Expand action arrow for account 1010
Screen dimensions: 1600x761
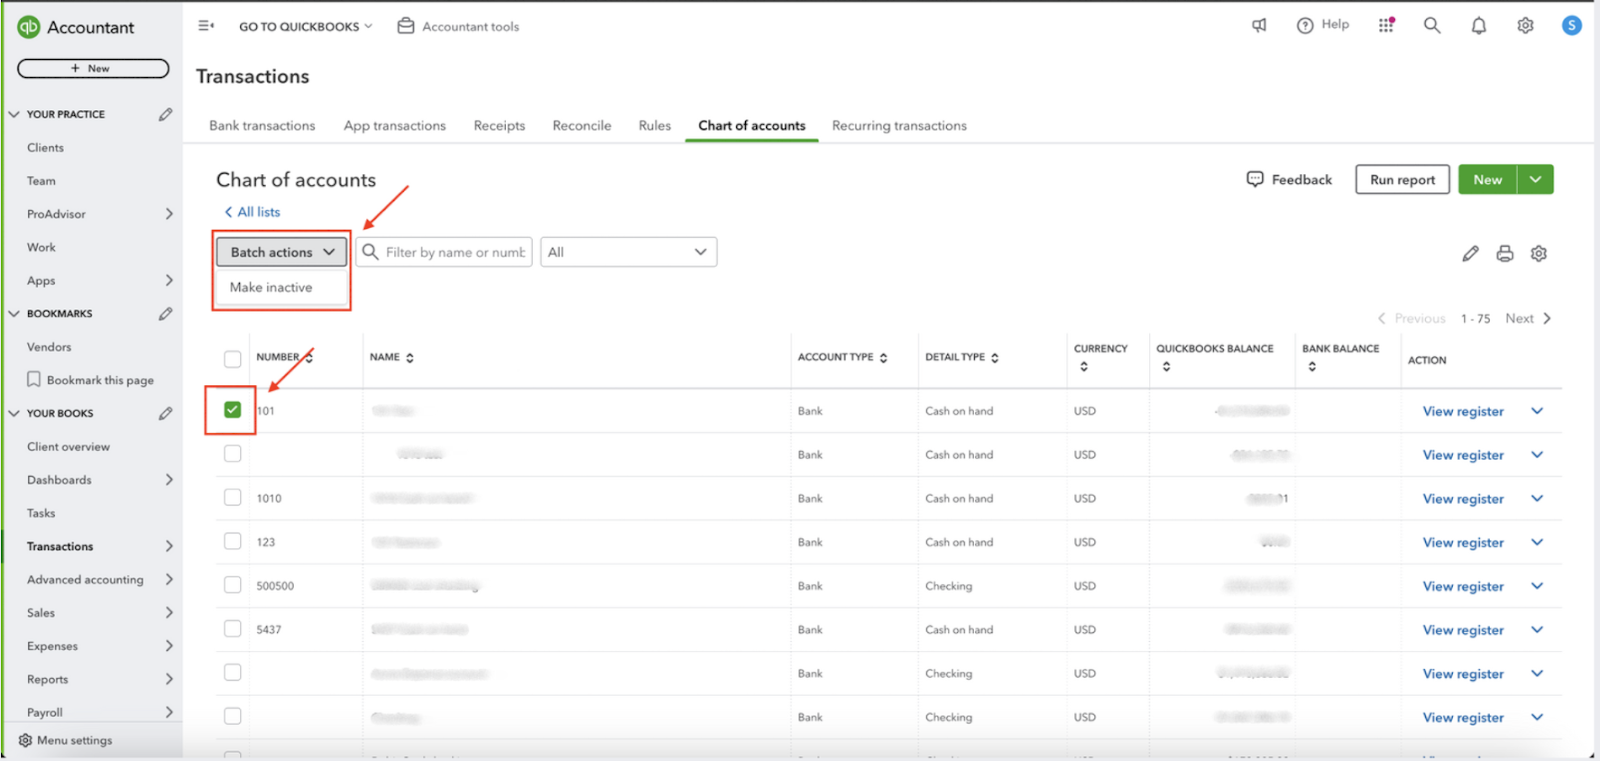1537,498
